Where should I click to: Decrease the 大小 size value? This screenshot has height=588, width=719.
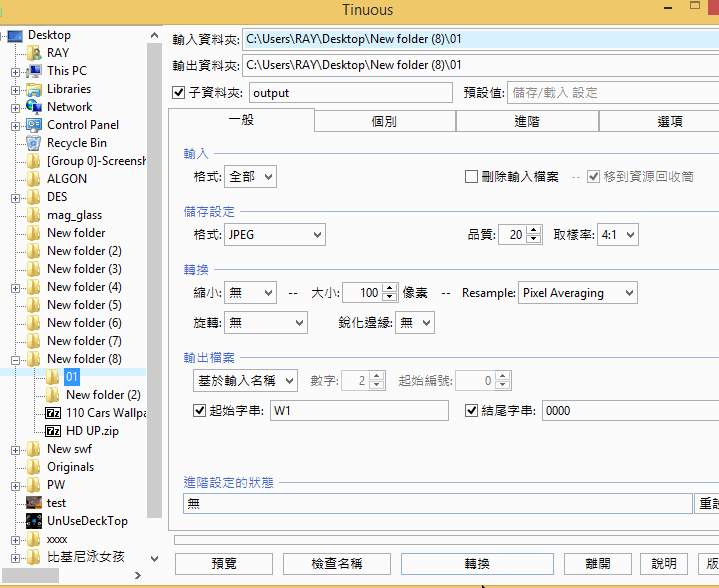[389, 297]
